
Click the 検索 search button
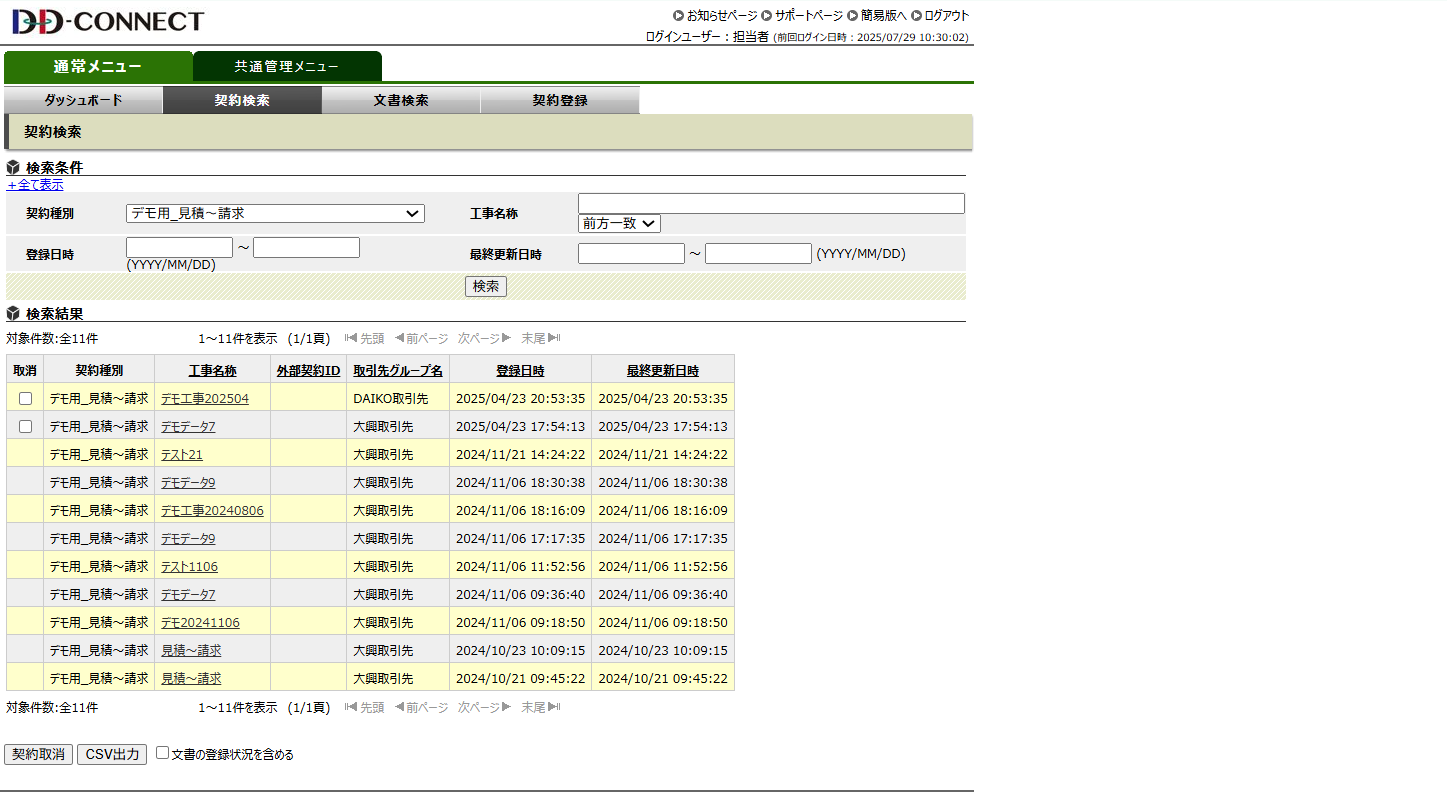point(485,286)
